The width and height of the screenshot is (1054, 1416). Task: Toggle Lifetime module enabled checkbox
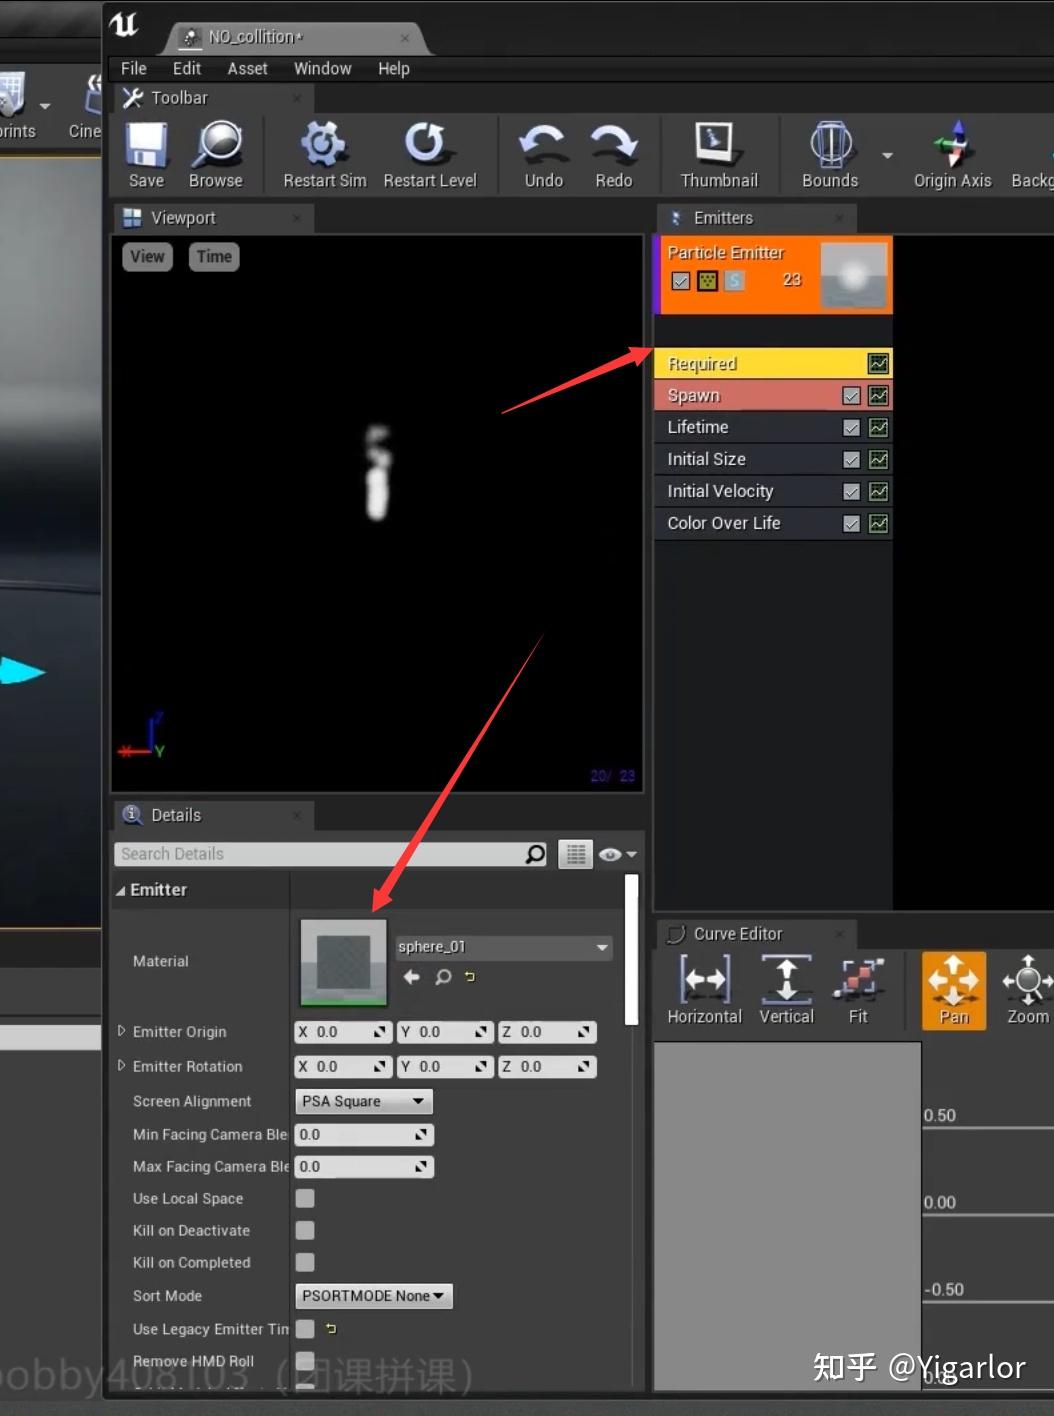851,428
